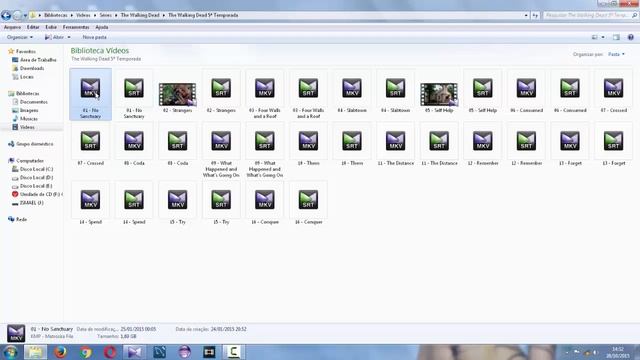Select the 07 - Crossed SRT file
The height and width of the screenshot is (360, 640).
coord(90,145)
